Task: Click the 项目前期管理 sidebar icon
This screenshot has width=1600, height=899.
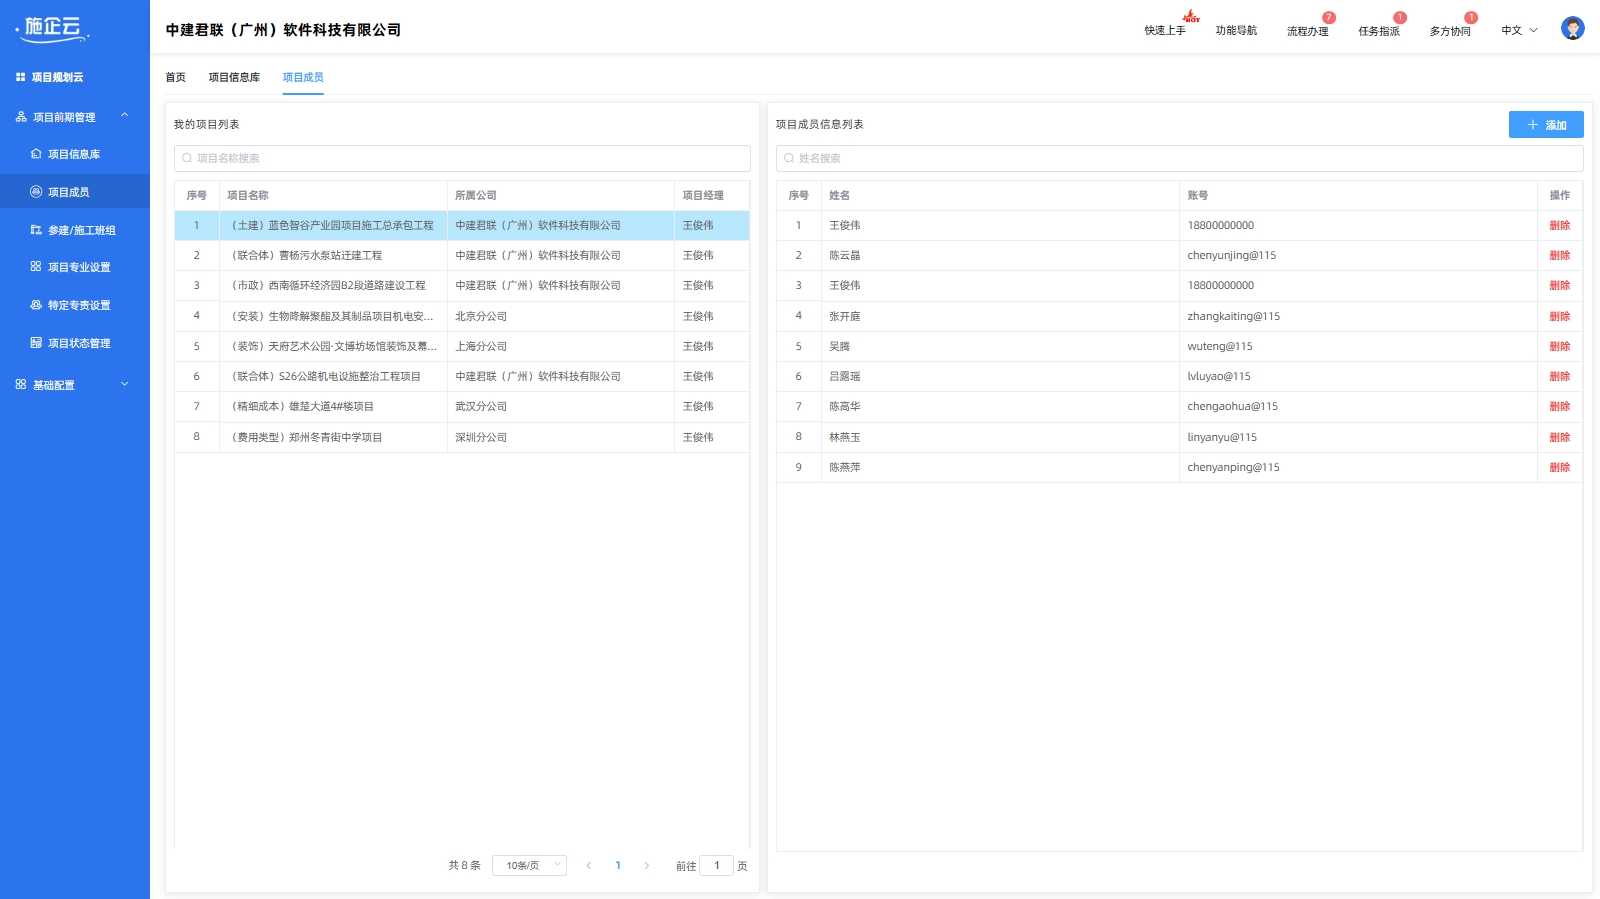Action: [x=21, y=117]
